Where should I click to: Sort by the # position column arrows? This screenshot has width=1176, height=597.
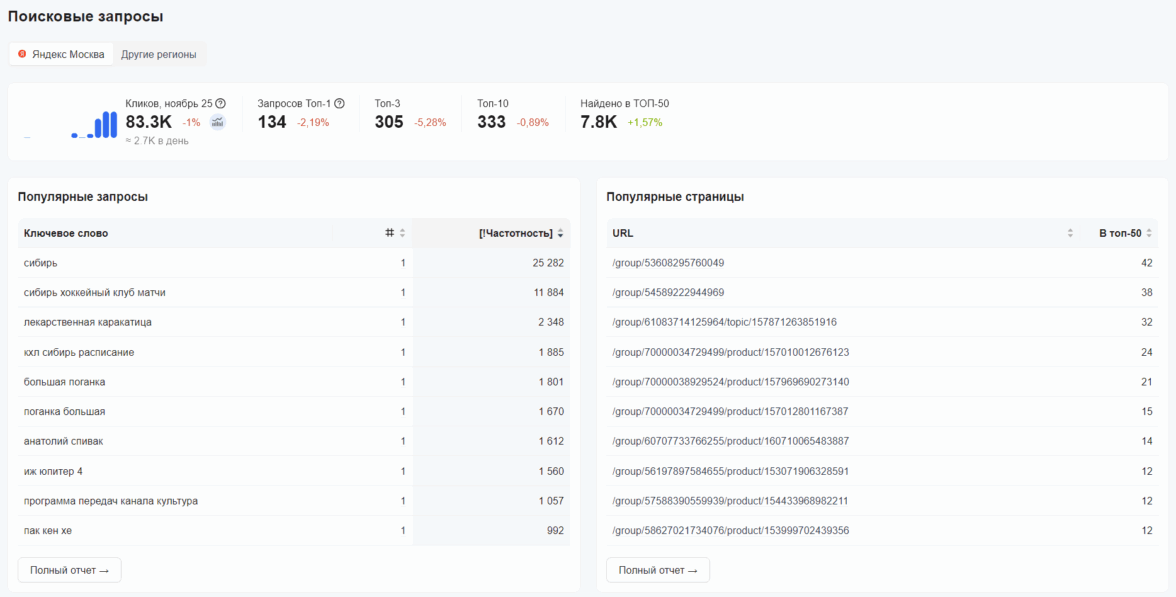click(x=402, y=233)
